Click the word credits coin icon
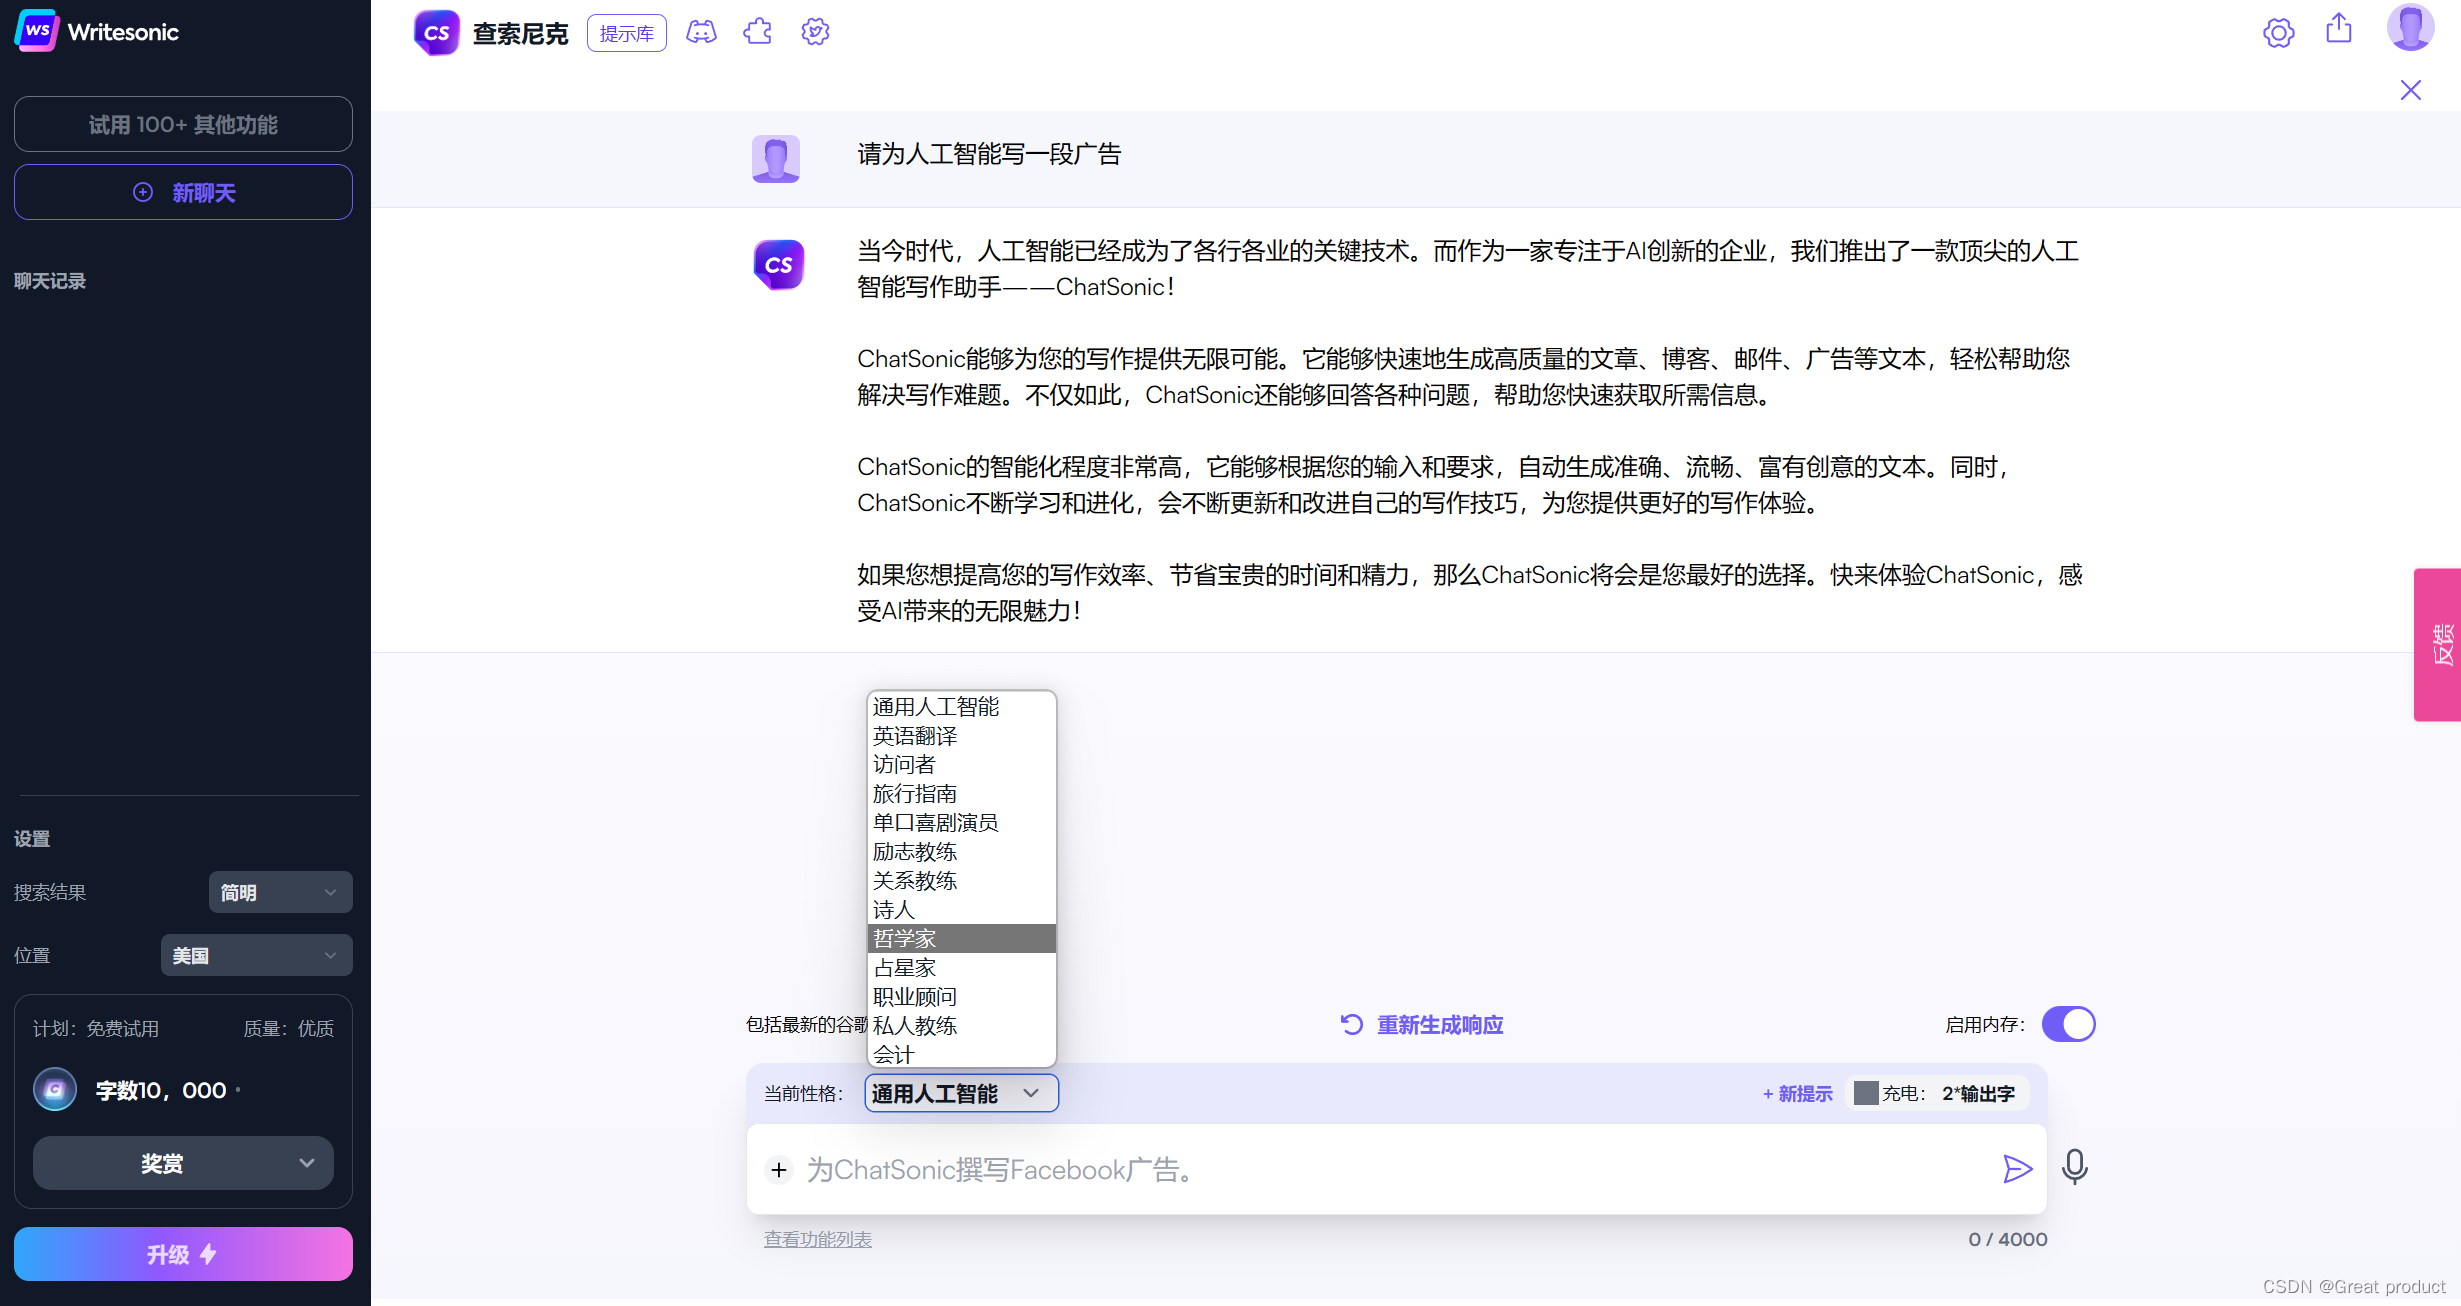Screen dimensions: 2461x1306 click(x=55, y=1090)
